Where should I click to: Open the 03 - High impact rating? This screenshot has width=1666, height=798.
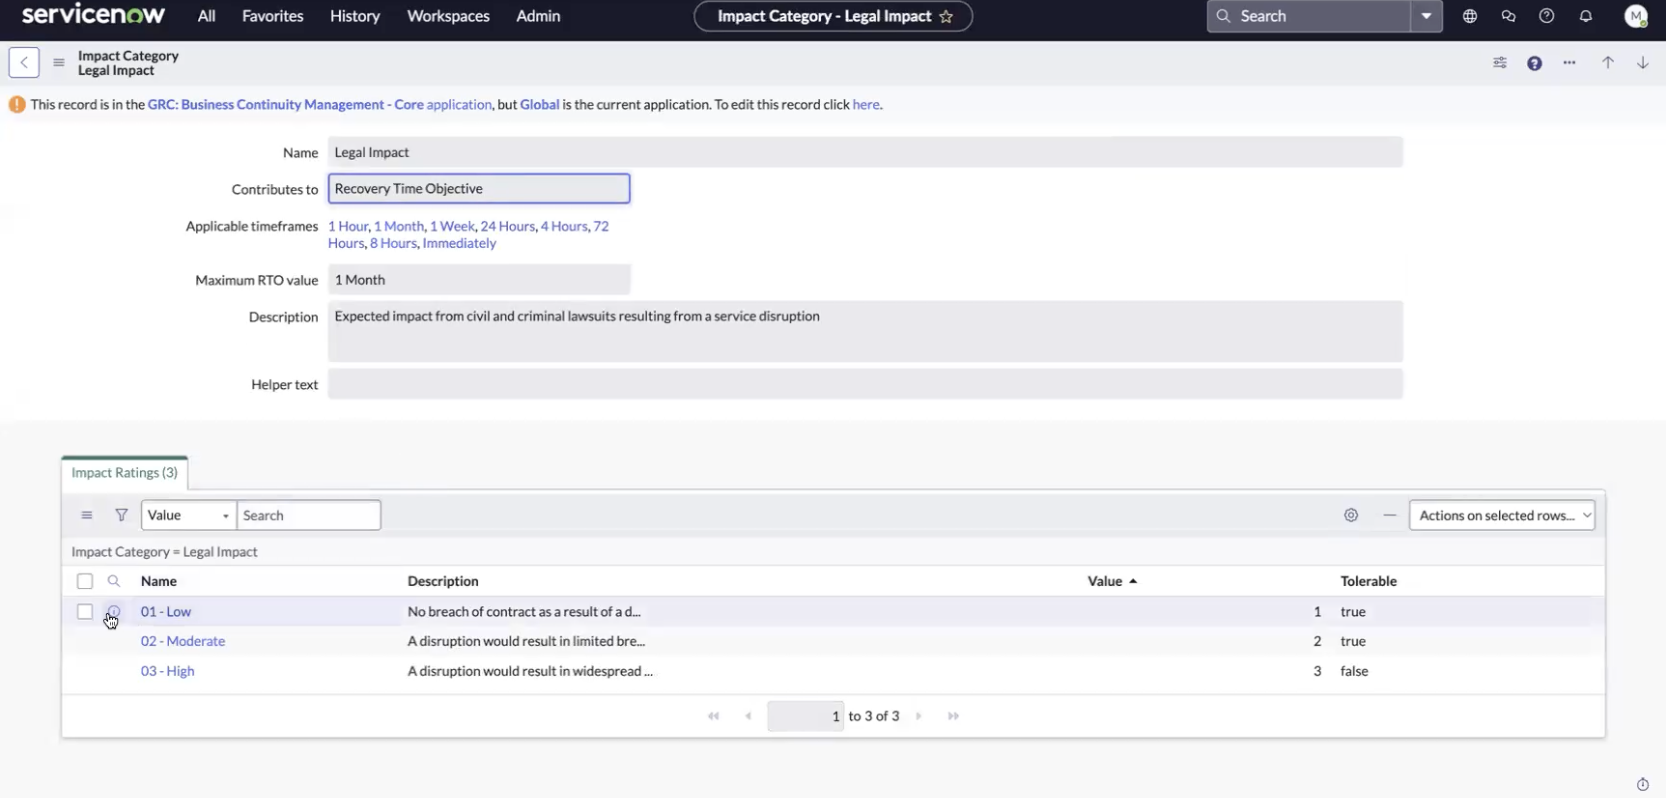(x=168, y=671)
